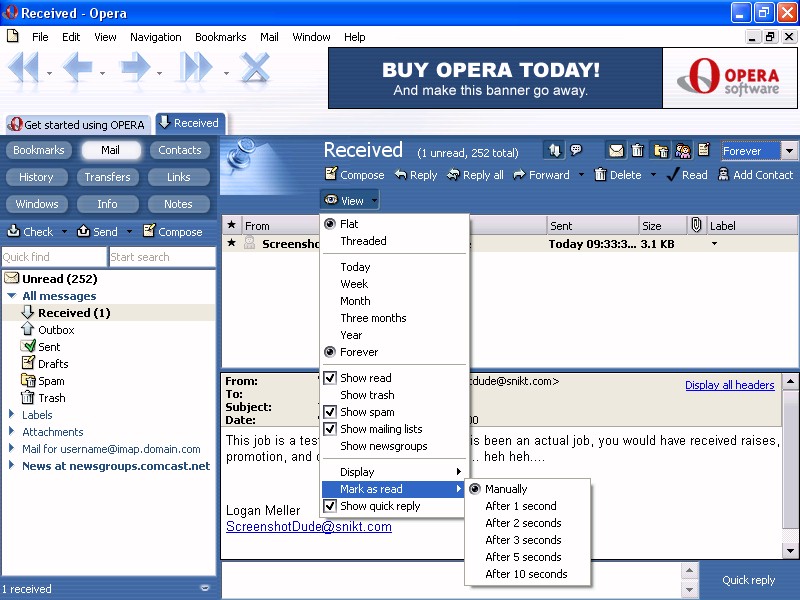The width and height of the screenshot is (800, 600).
Task: Click the Reply all button
Action: click(475, 175)
